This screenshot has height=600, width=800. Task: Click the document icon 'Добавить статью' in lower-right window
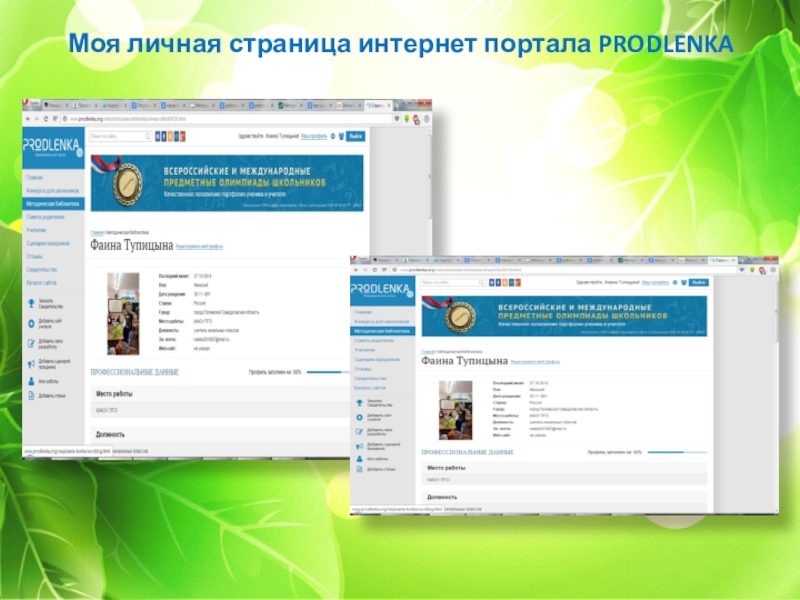[359, 469]
